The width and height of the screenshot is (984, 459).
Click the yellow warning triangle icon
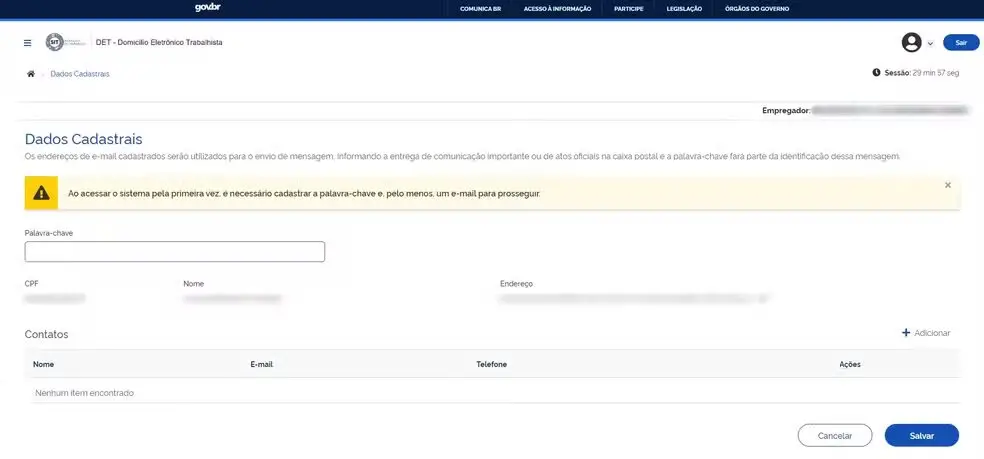(41, 193)
